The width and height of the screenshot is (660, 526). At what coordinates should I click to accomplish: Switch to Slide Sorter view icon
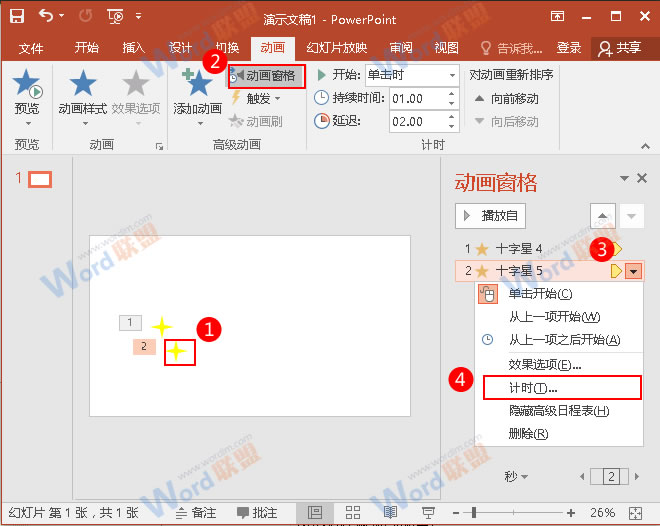352,512
